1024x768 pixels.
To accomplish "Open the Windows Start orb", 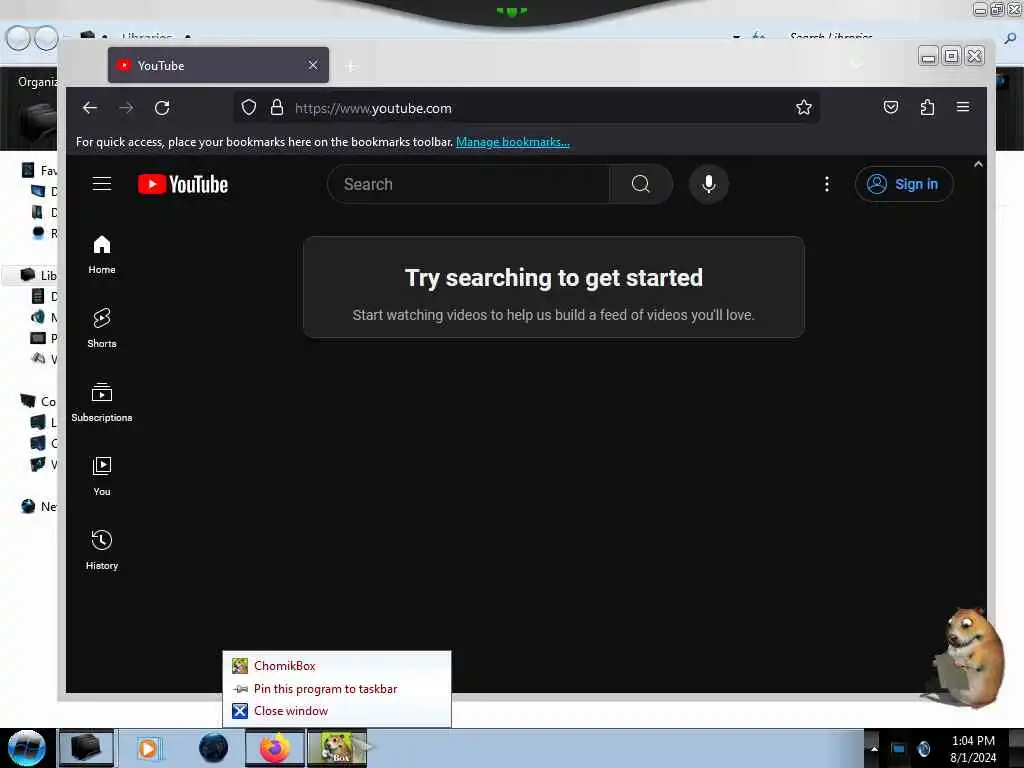I will click(x=27, y=748).
